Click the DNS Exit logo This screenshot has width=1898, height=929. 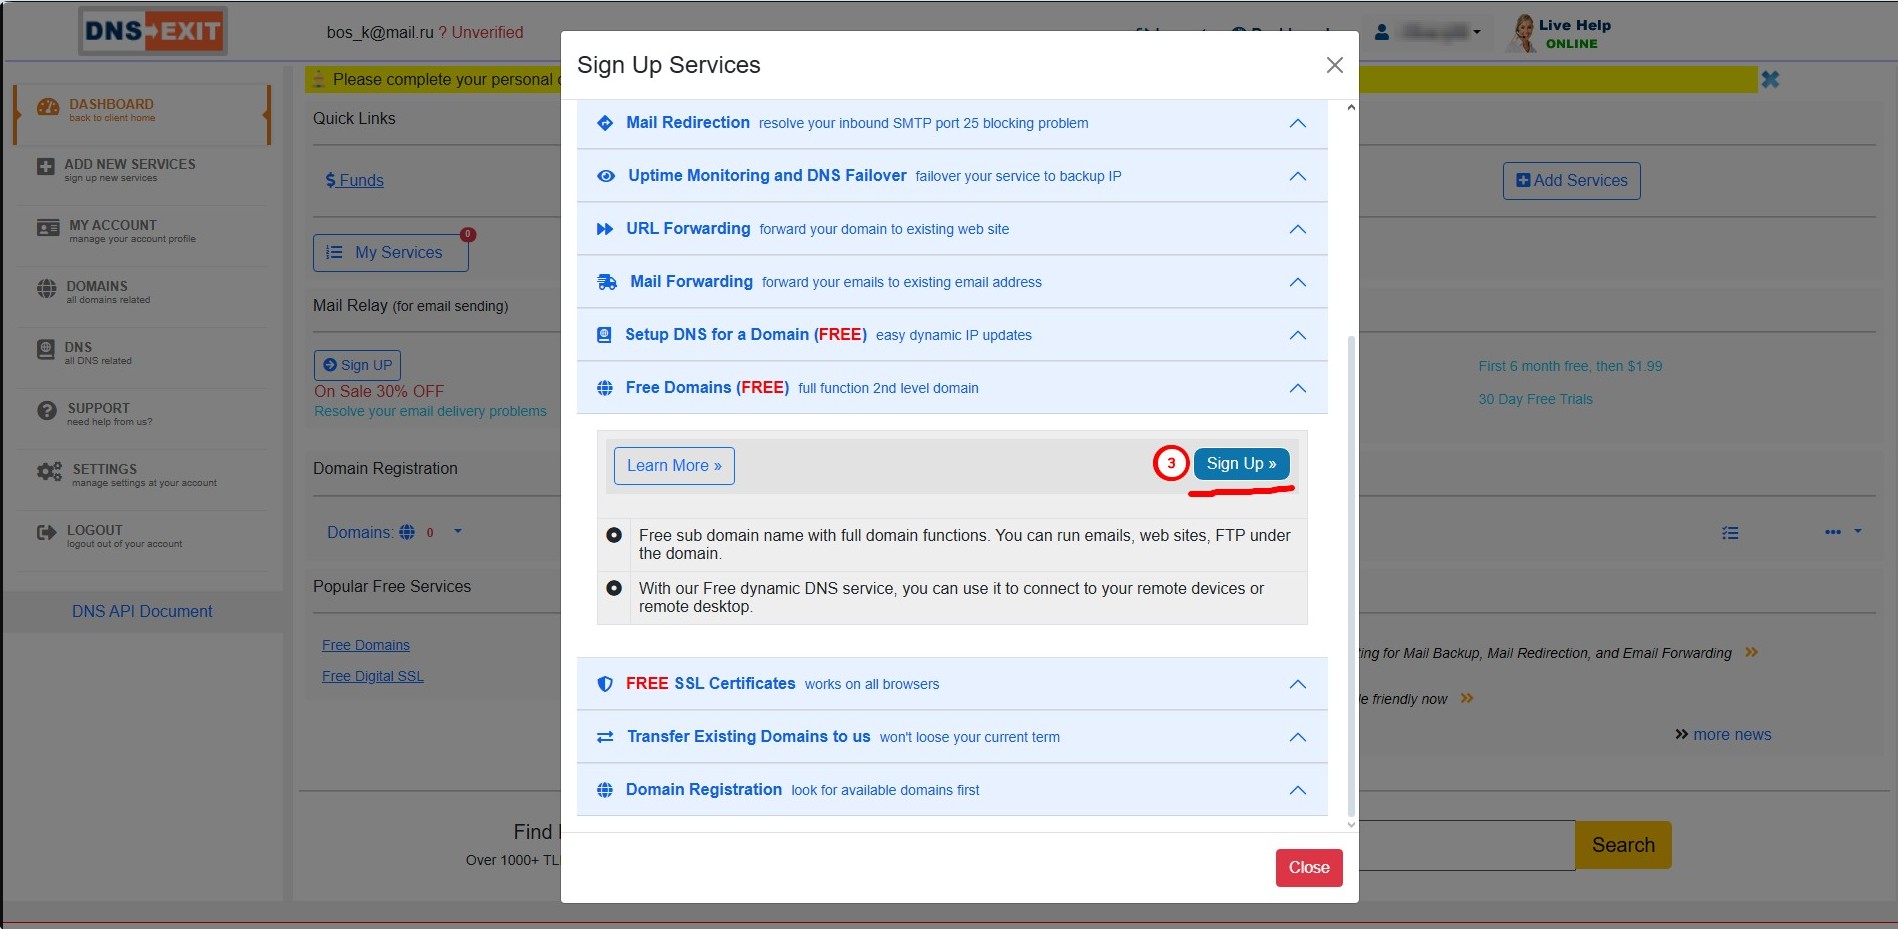tap(153, 31)
